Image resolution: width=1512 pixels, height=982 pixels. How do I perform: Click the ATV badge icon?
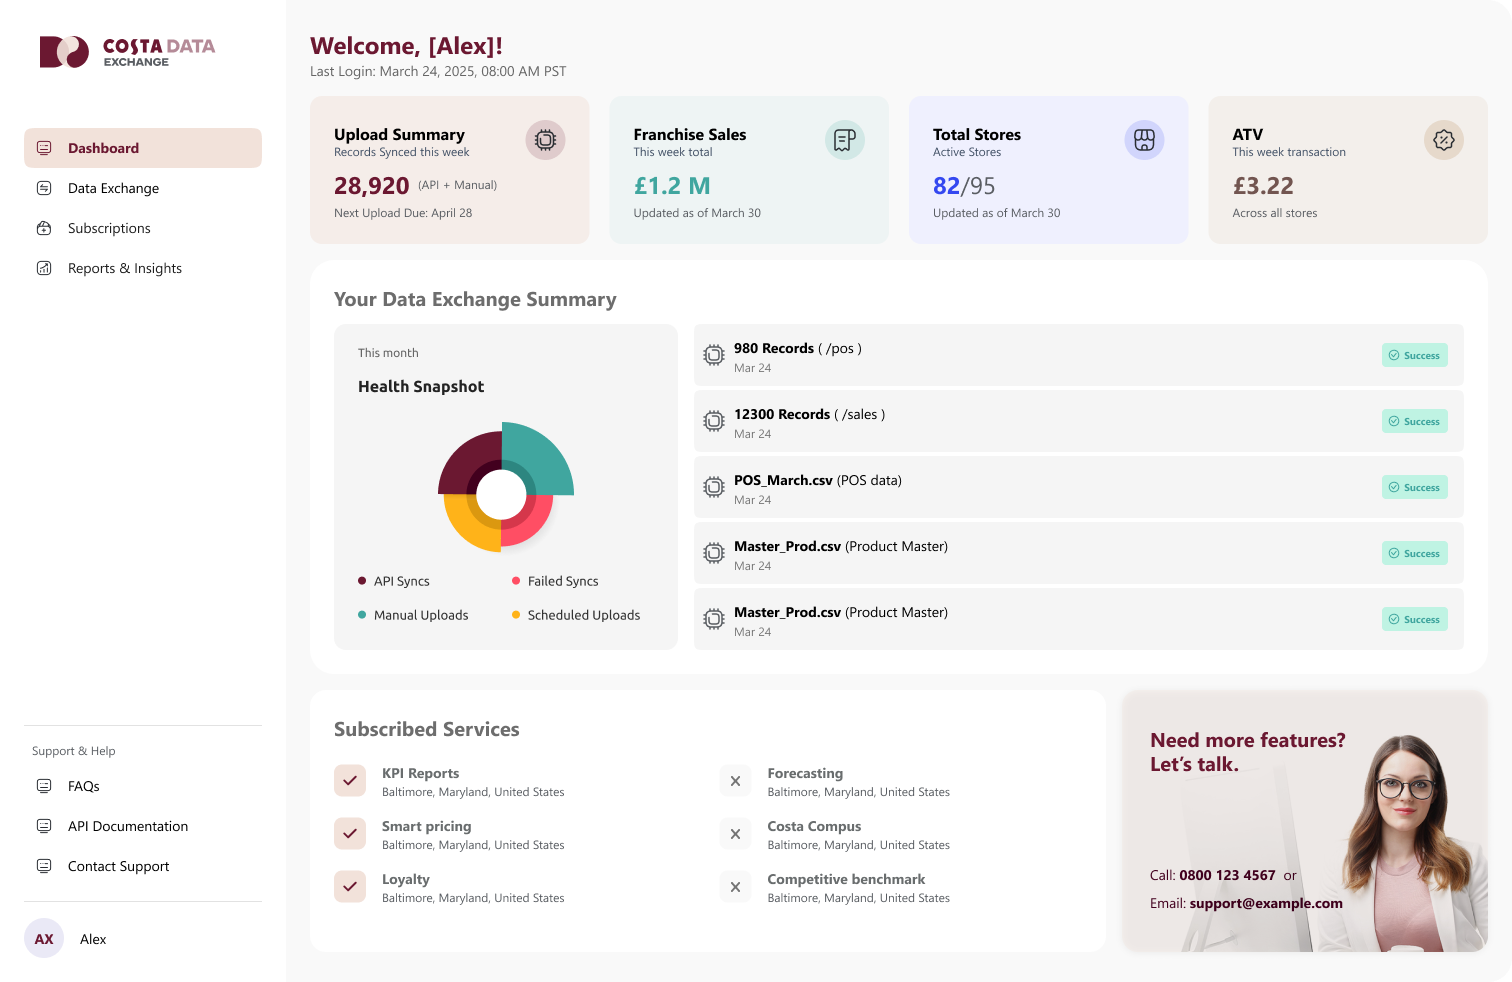click(x=1444, y=140)
